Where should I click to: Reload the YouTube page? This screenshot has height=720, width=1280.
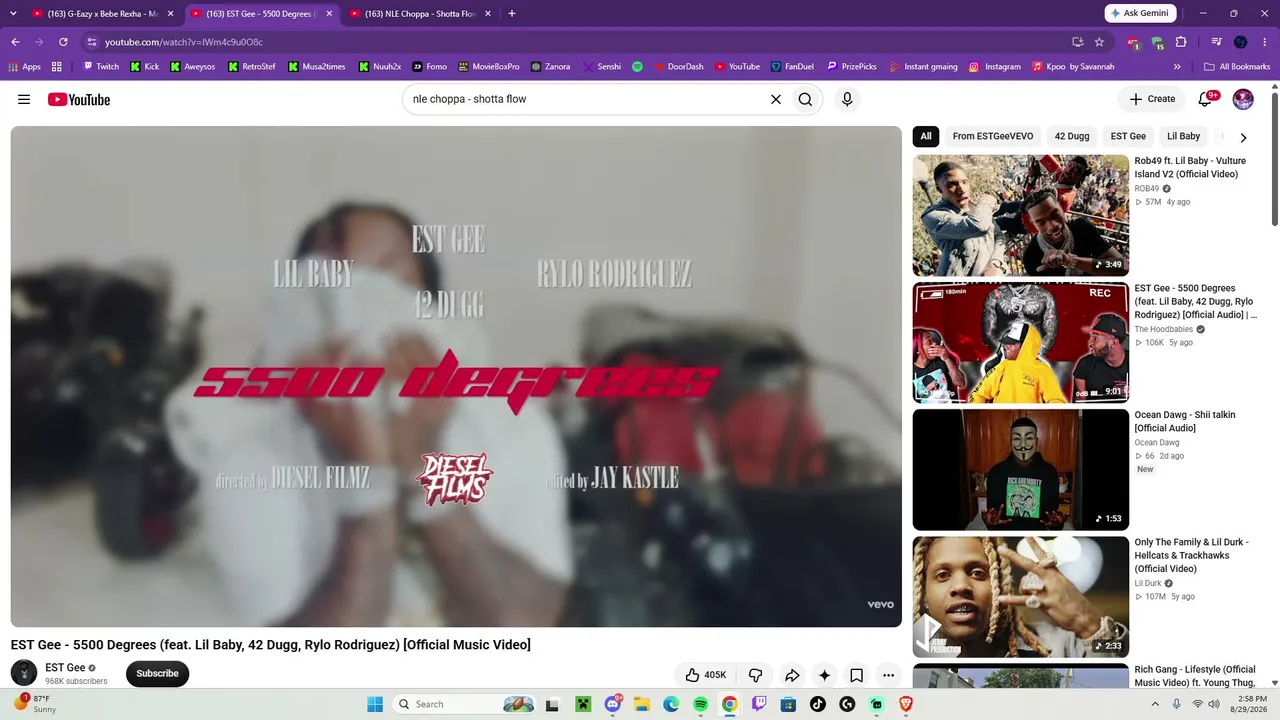(x=63, y=42)
